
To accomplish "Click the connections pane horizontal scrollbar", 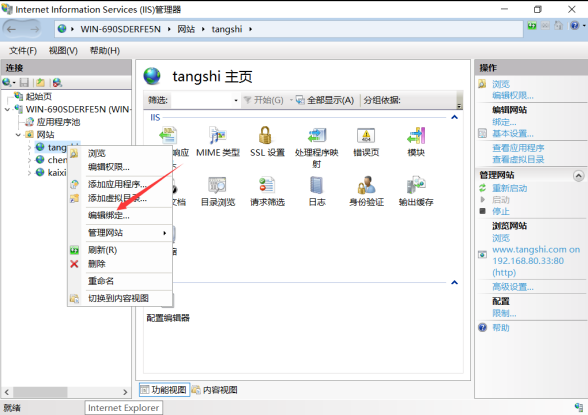I will pos(66,392).
